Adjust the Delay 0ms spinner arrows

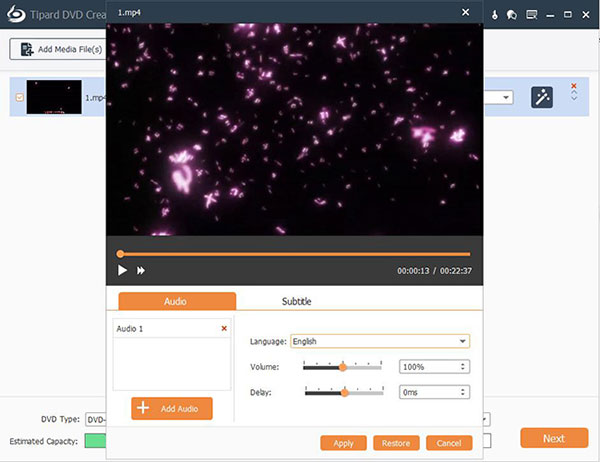463,393
